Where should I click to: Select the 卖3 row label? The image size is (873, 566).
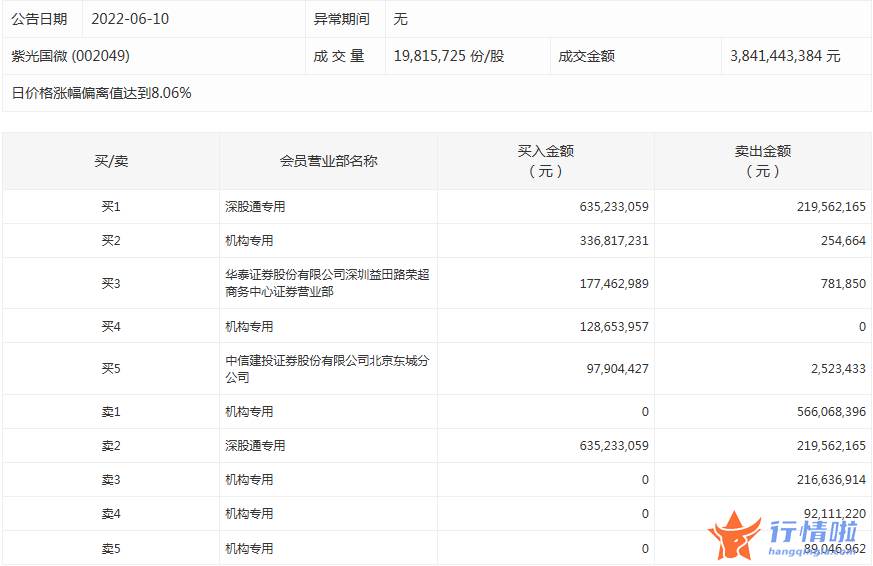tap(111, 479)
